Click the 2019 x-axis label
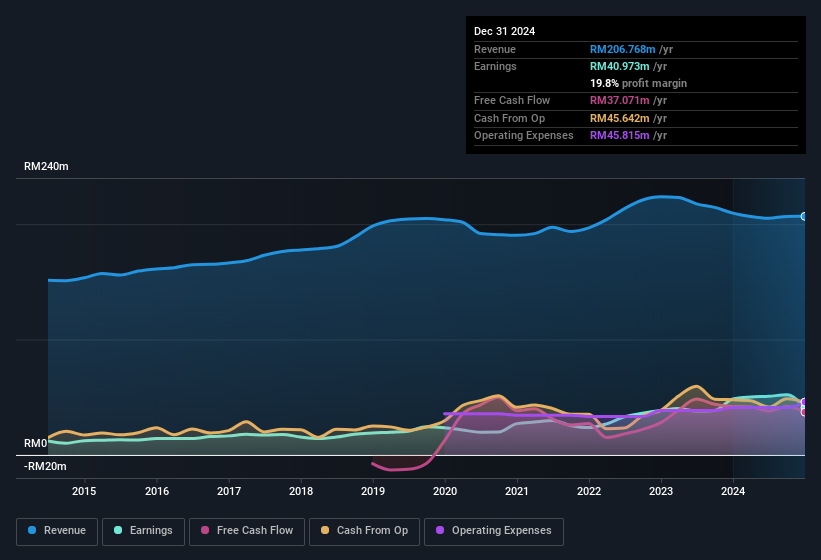 [373, 491]
